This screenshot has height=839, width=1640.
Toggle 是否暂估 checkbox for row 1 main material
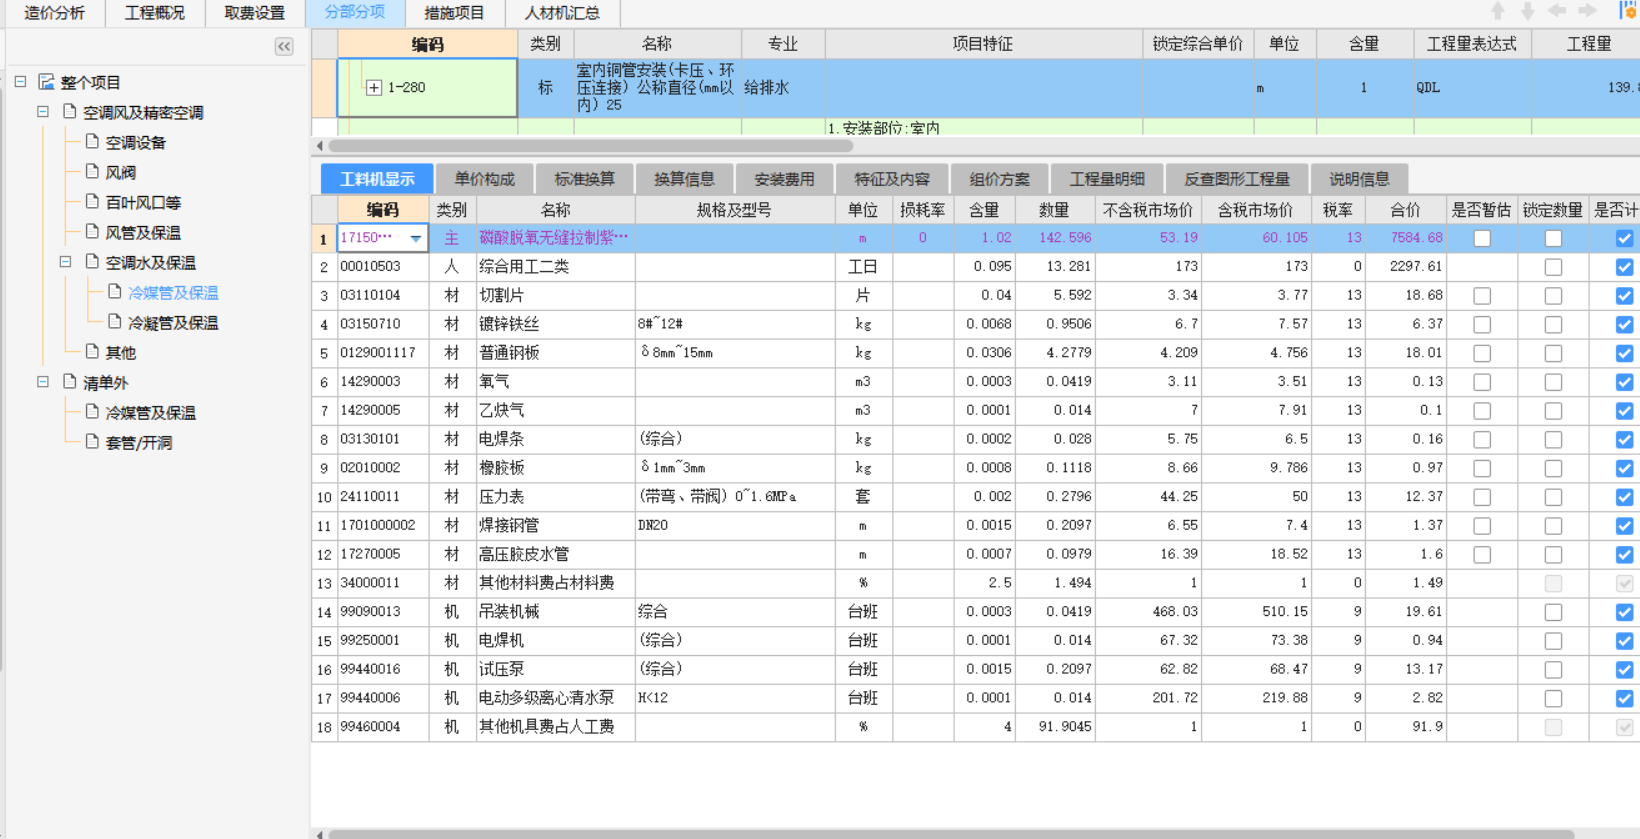coord(1482,238)
